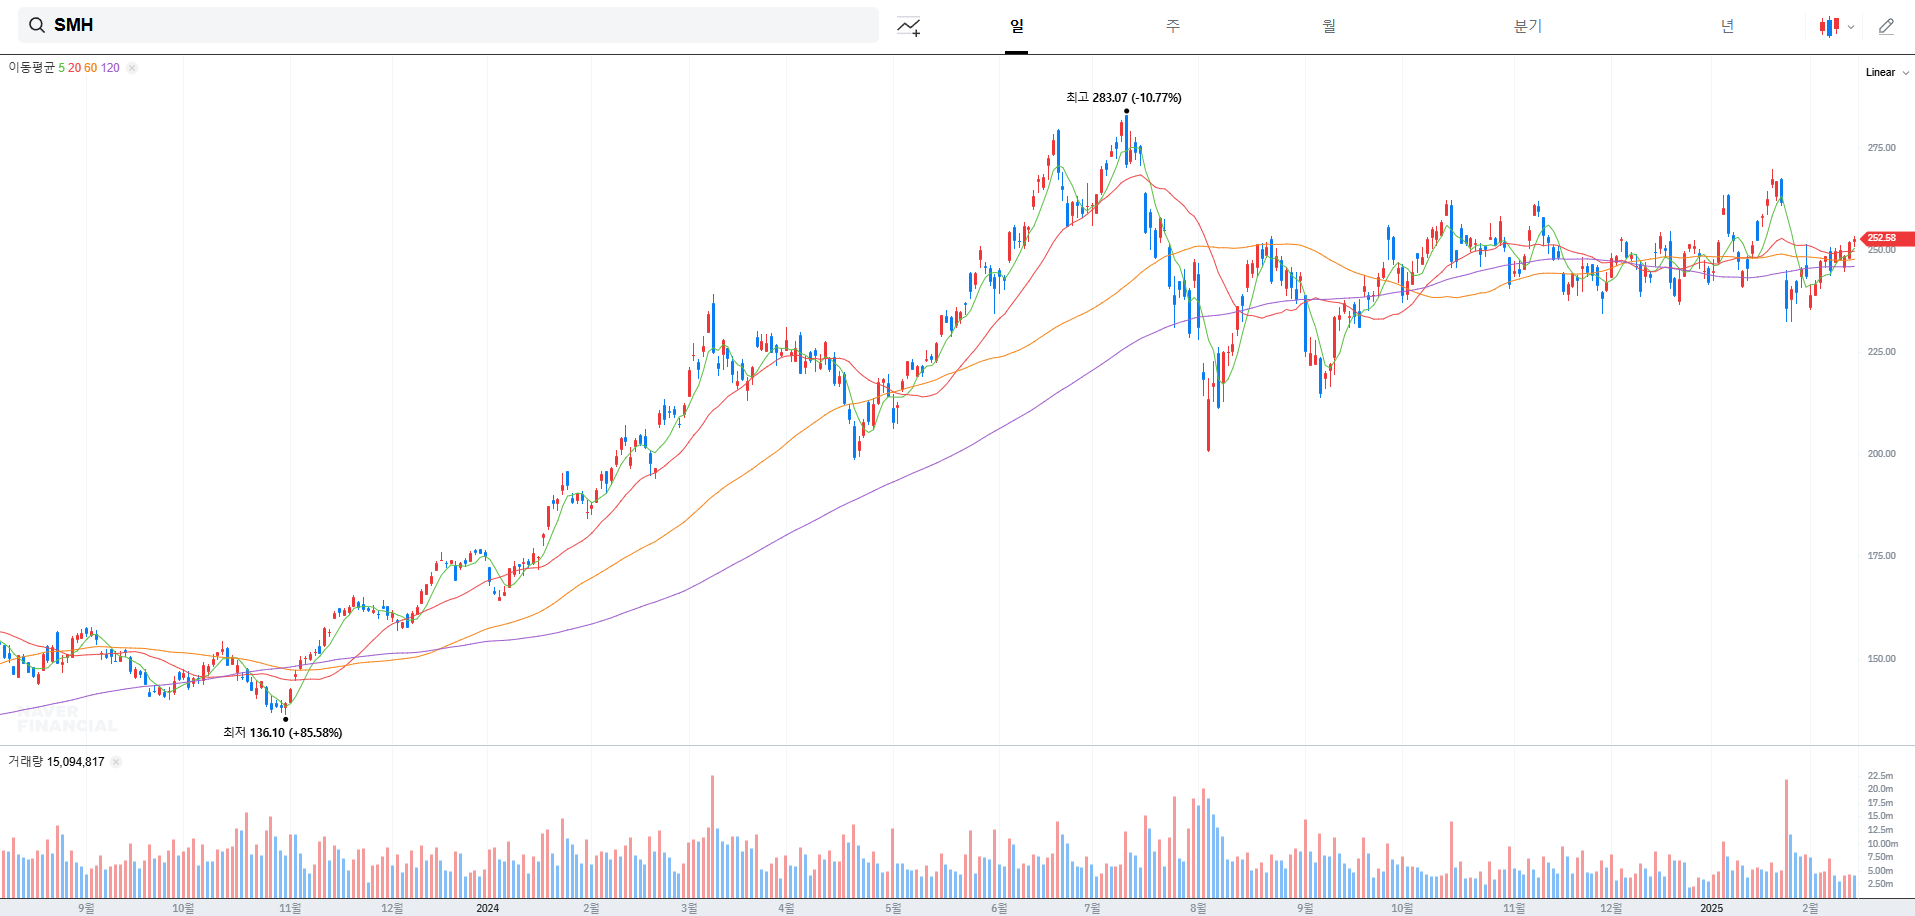This screenshot has width=1915, height=916.
Task: Select the drawing pencil tool
Action: point(1887,26)
